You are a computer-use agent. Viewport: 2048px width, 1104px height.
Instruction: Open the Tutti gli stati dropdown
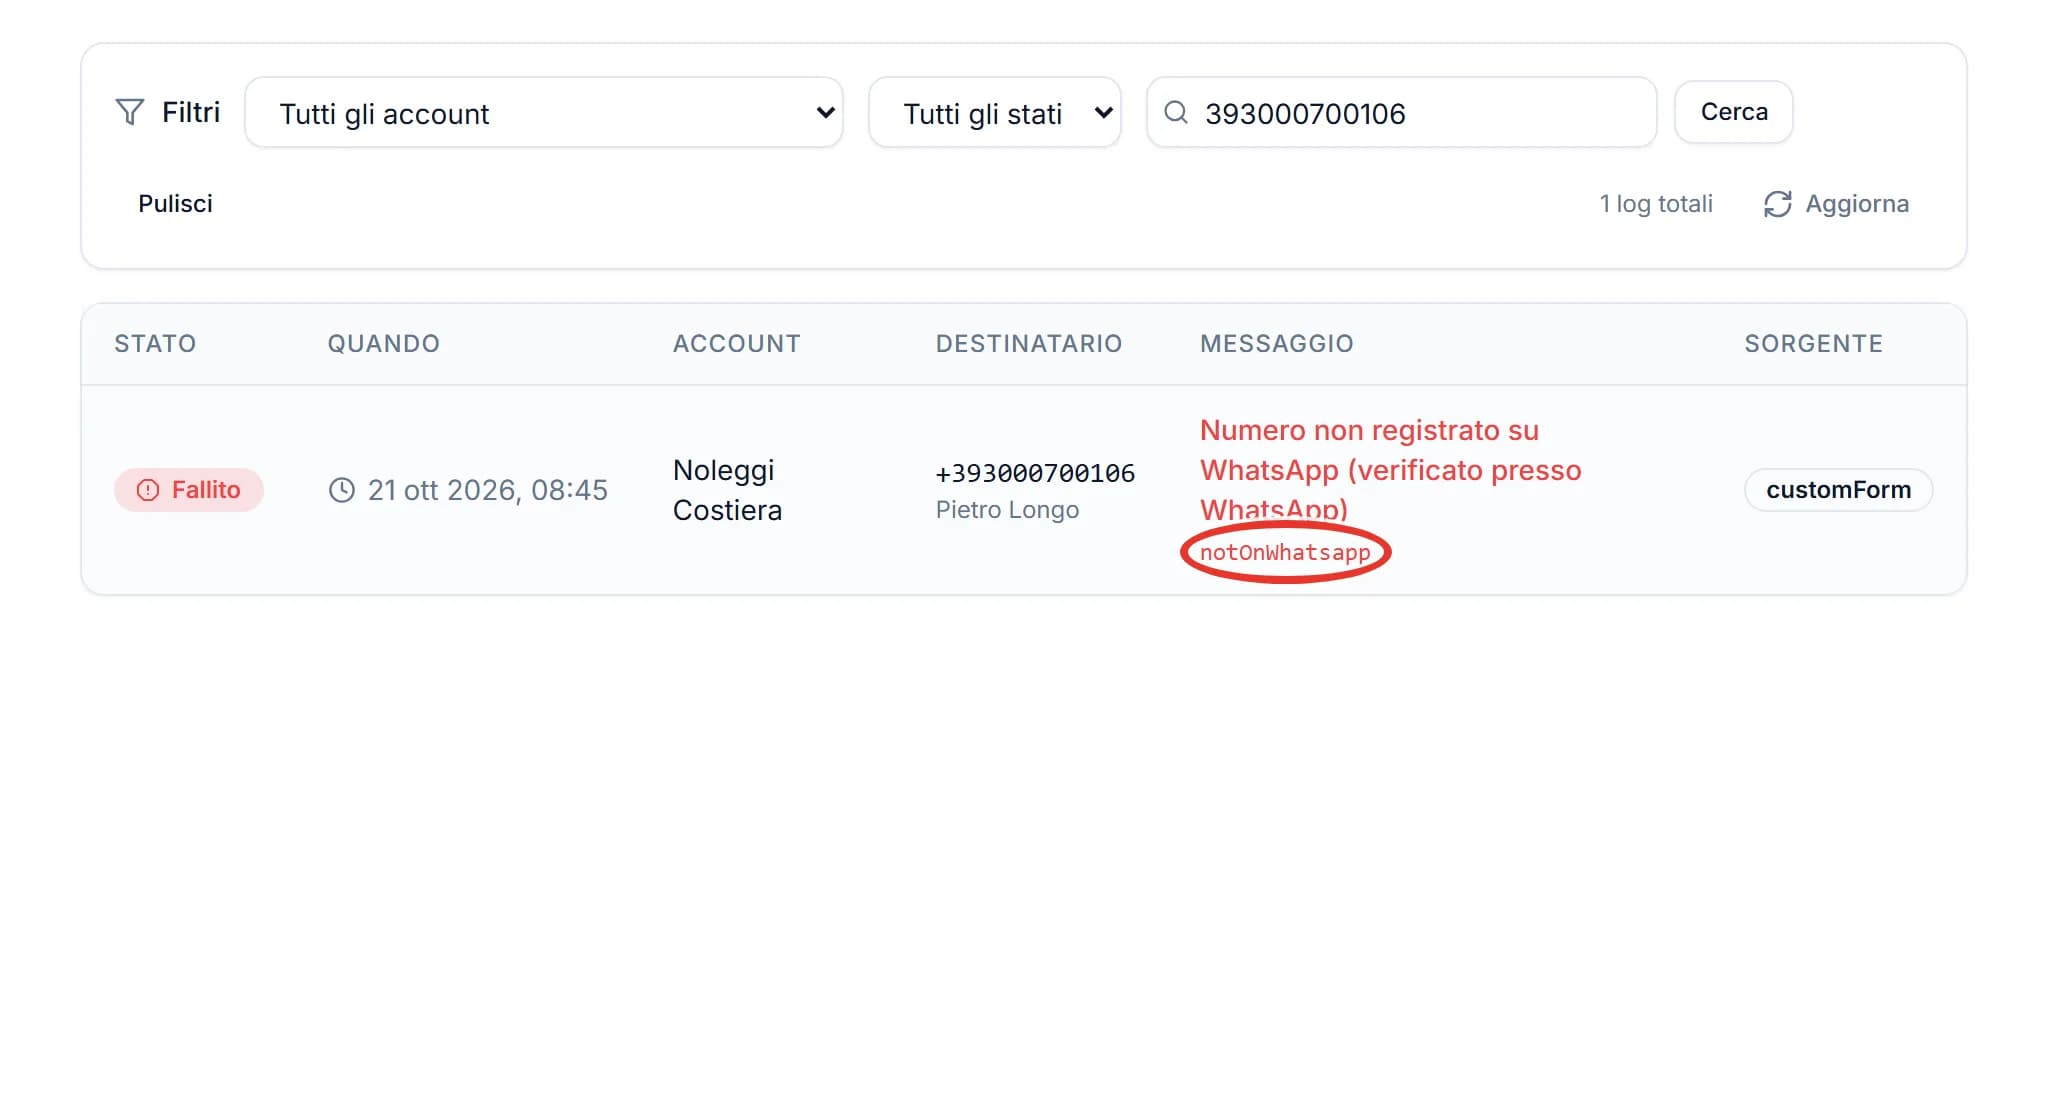995,113
